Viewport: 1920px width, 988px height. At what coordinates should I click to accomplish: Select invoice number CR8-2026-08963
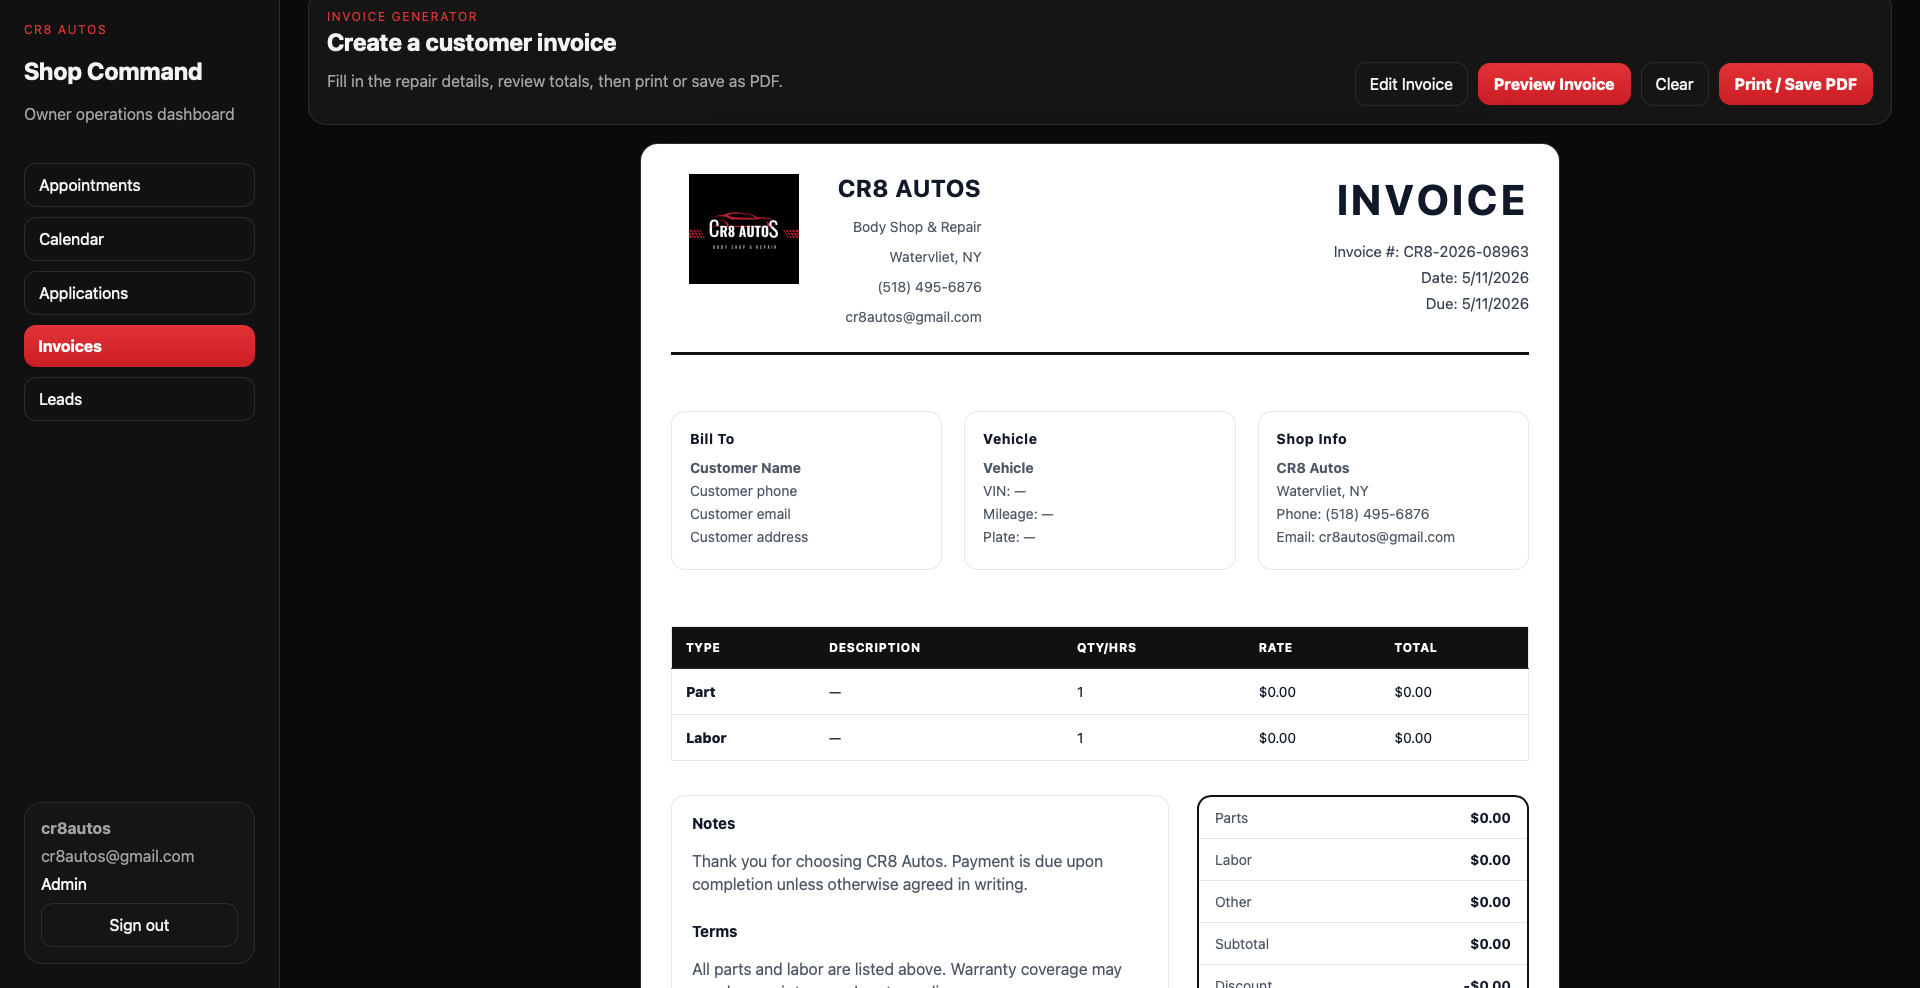point(1431,252)
